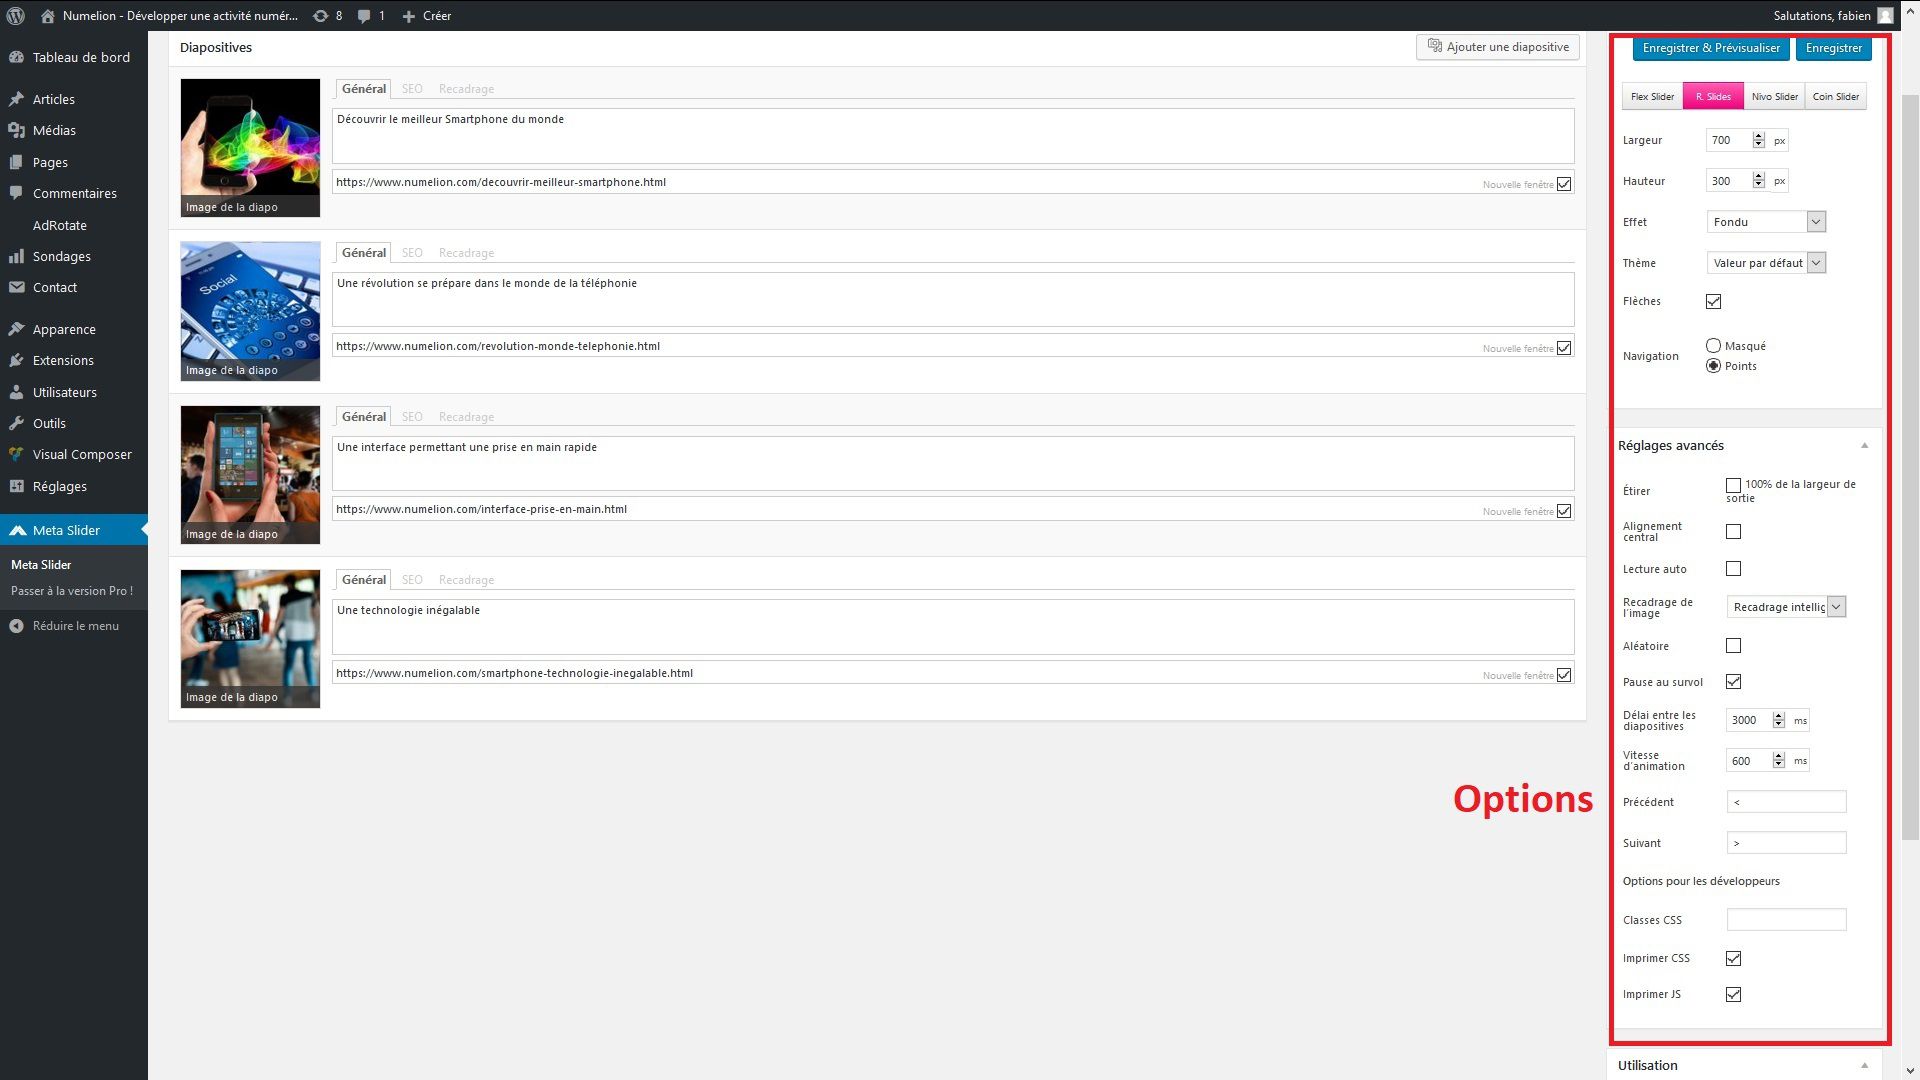Click the Apparence brush icon
1920x1080 pixels.
click(x=16, y=329)
